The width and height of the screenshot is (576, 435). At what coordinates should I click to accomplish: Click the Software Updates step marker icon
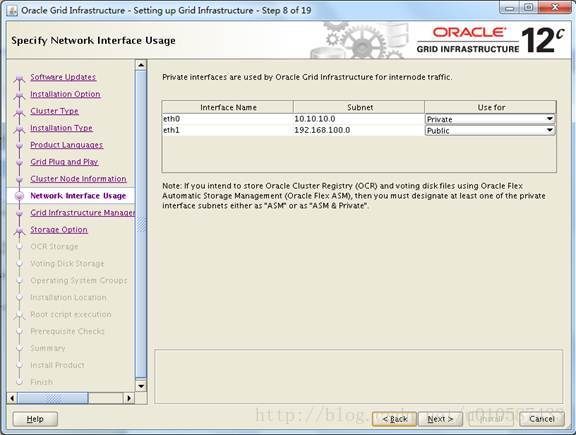click(19, 78)
